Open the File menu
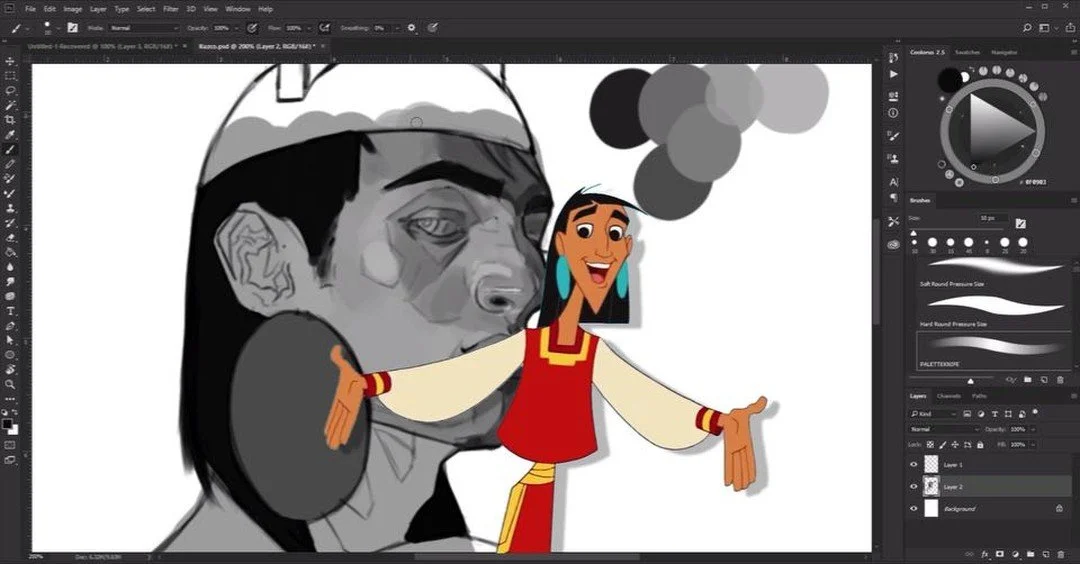The image size is (1080, 564). pos(30,9)
